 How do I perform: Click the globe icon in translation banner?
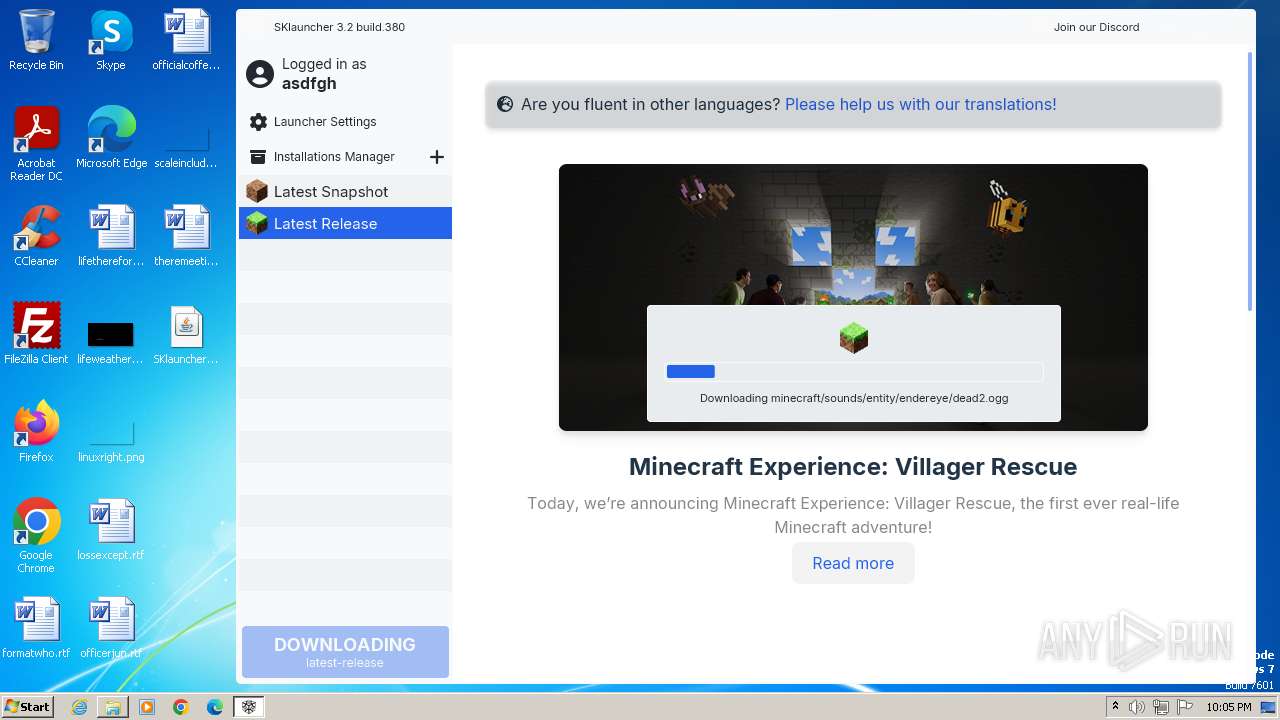[505, 104]
